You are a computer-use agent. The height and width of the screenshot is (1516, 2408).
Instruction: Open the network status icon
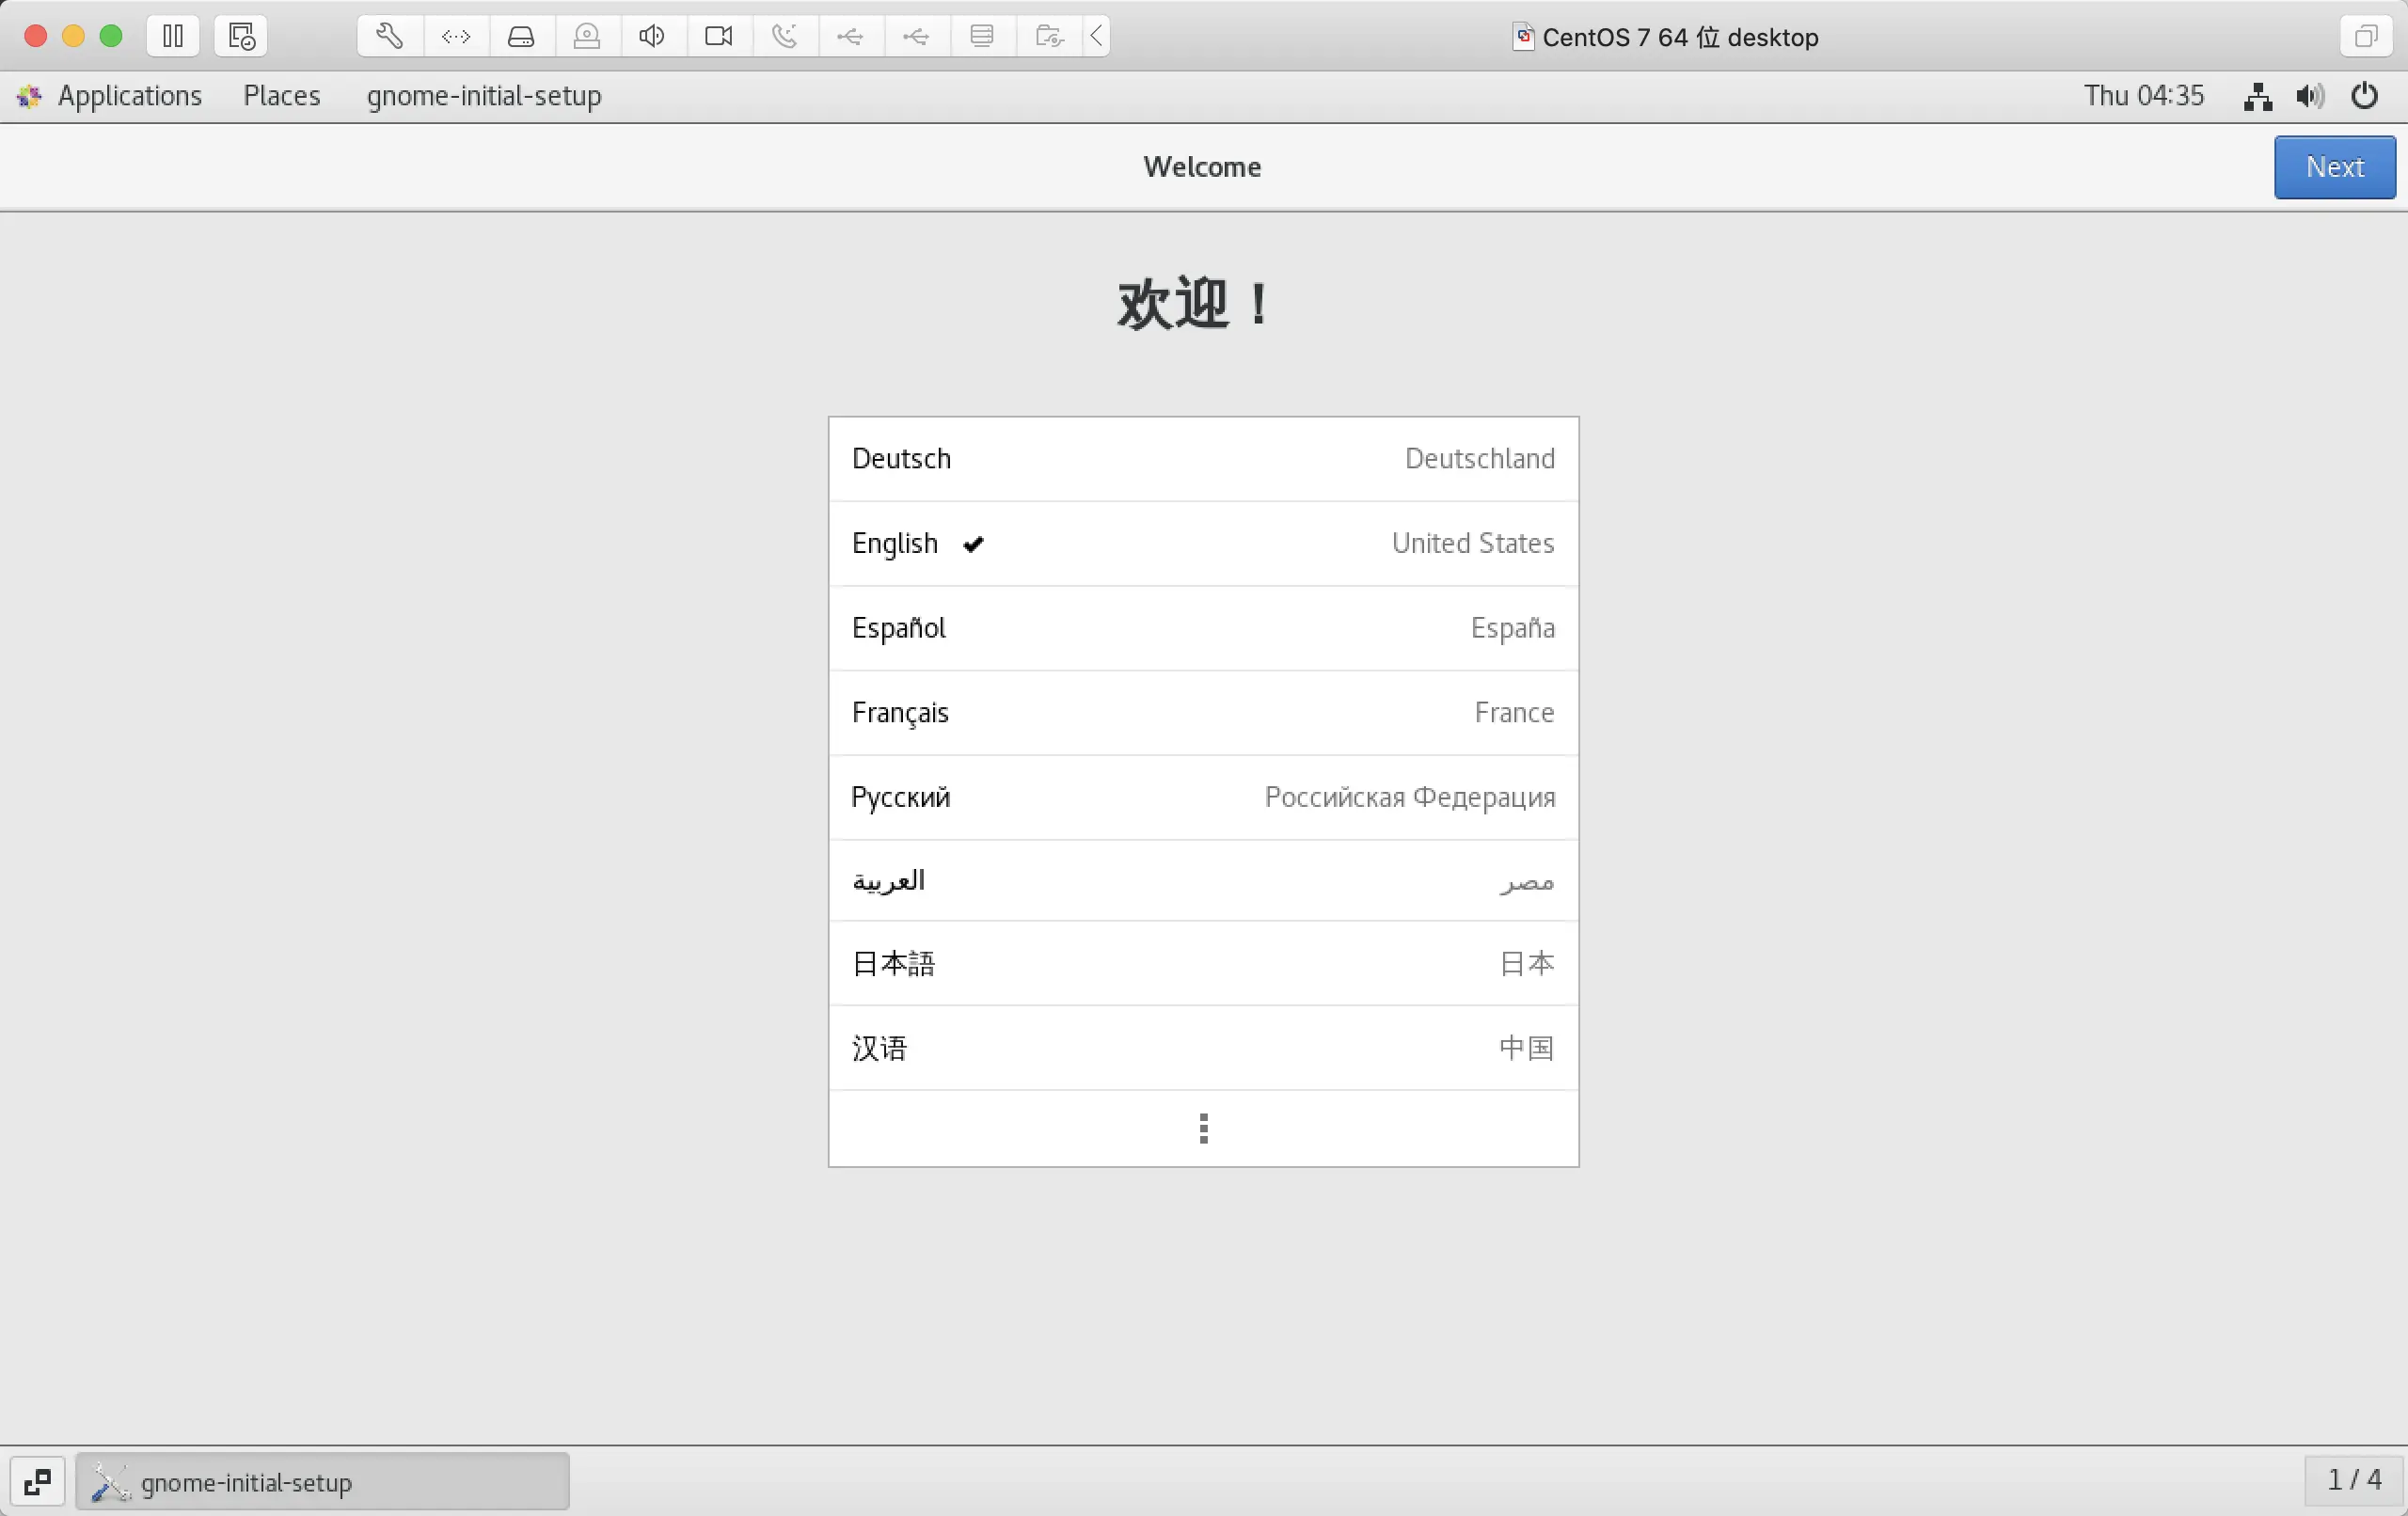coord(2257,96)
